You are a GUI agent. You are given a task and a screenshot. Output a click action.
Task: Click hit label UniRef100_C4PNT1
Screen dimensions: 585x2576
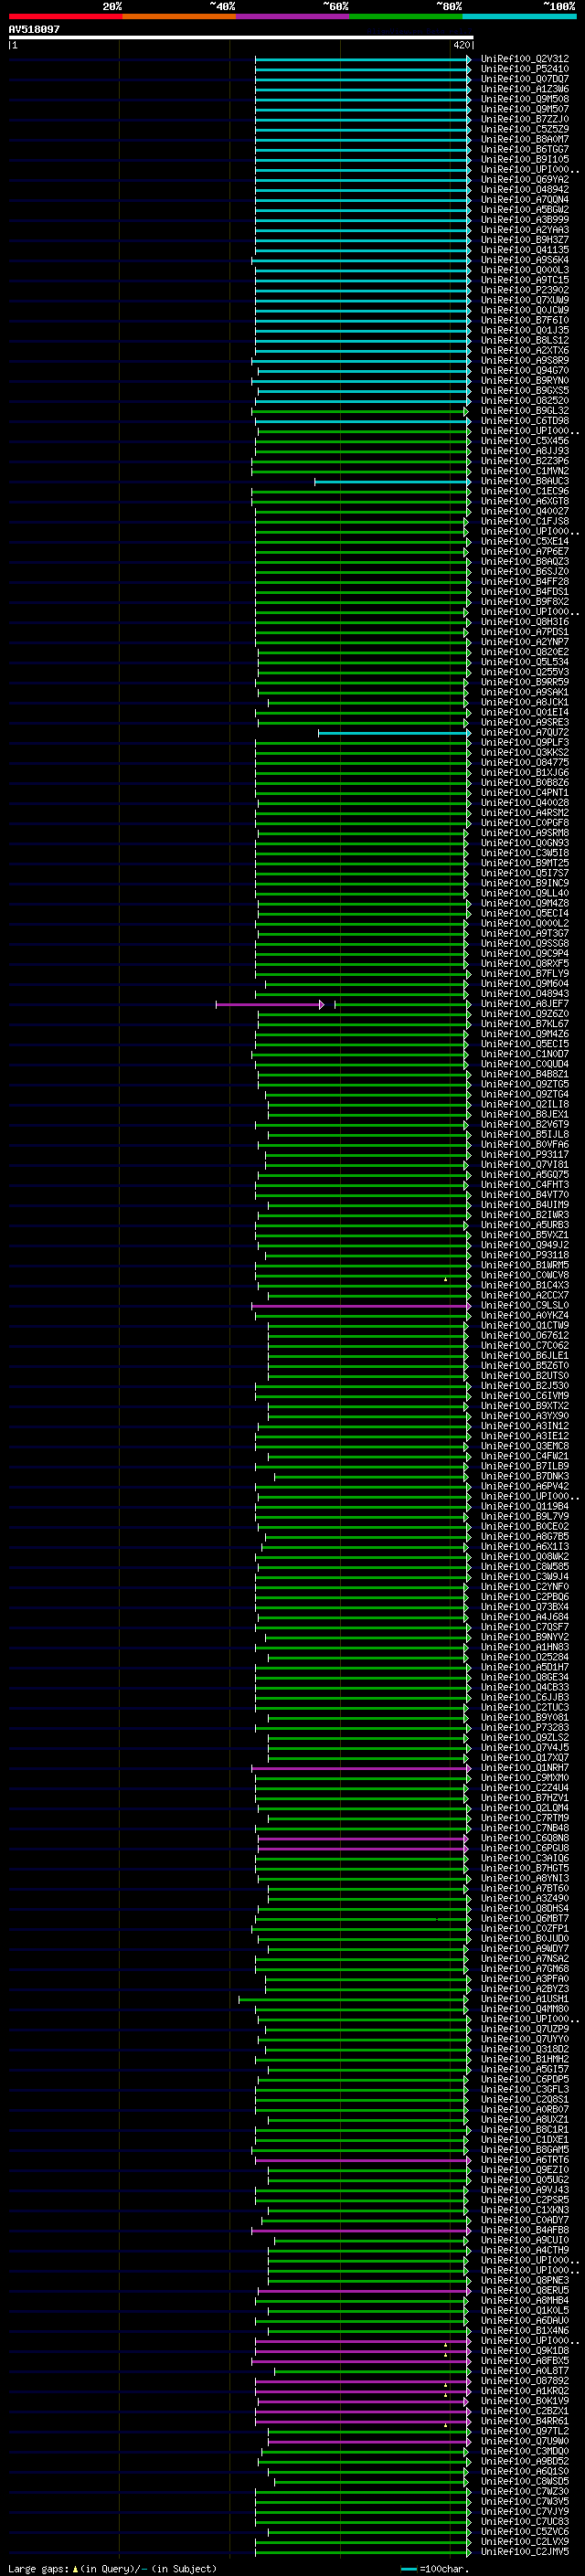click(525, 793)
